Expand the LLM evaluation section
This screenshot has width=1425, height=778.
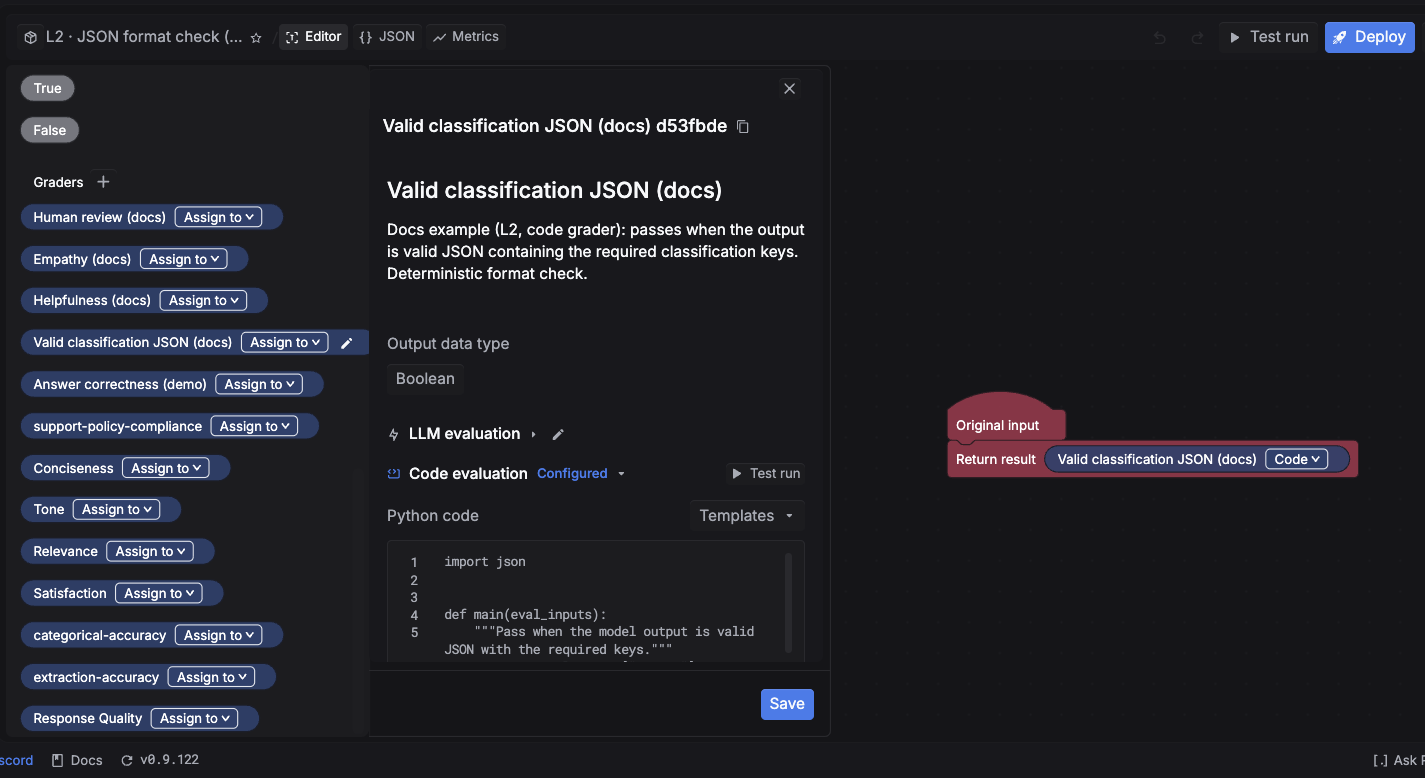point(533,434)
